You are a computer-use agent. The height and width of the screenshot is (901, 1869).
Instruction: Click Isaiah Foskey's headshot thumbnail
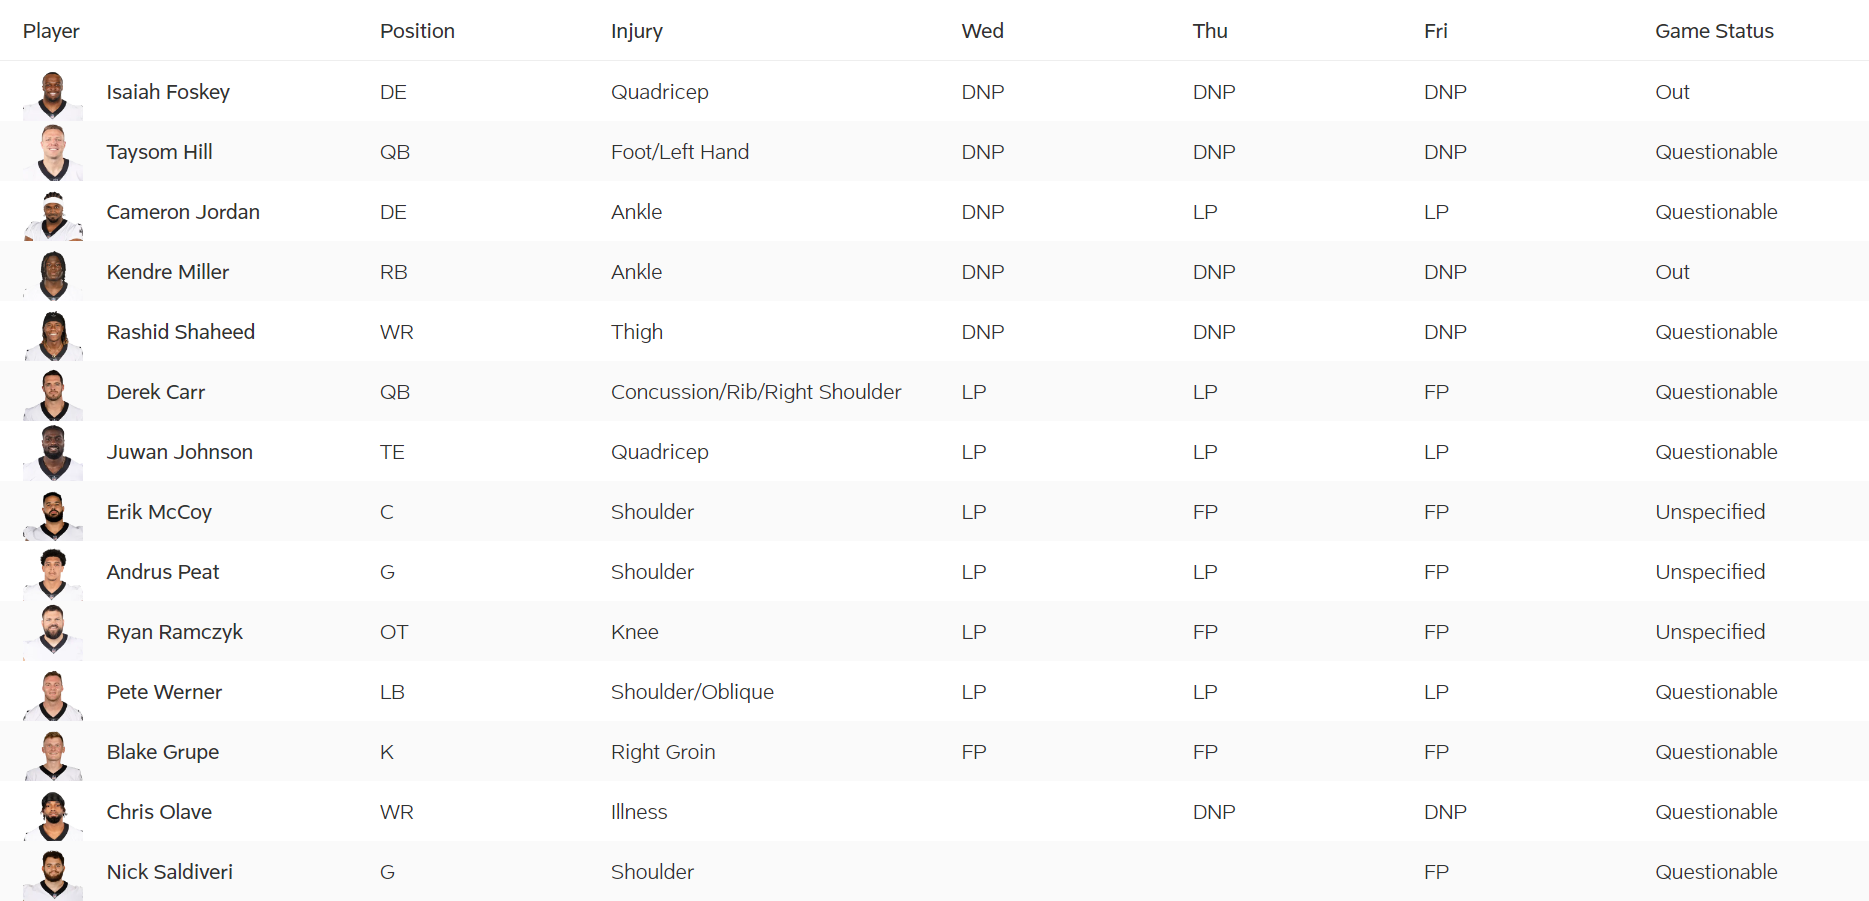(x=53, y=94)
